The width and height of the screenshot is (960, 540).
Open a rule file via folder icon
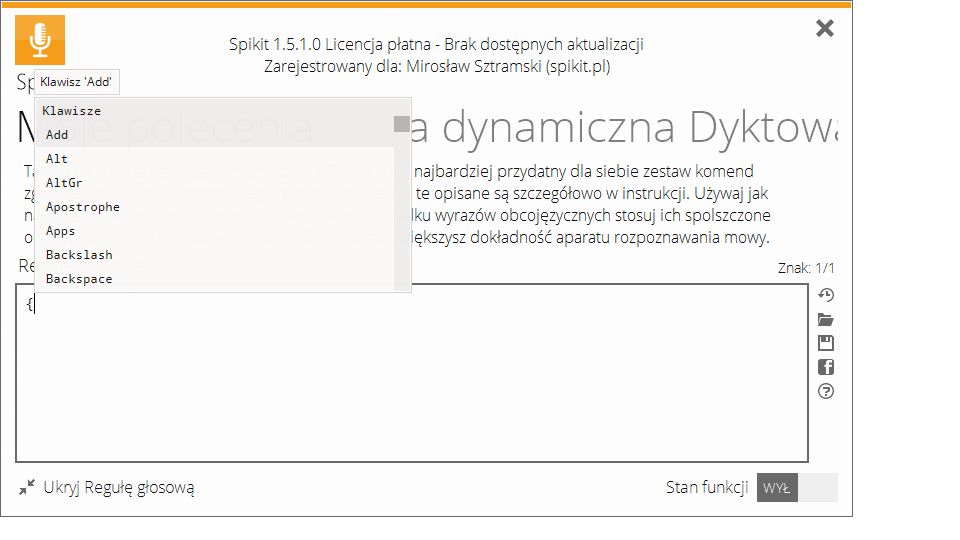pyautogui.click(x=826, y=320)
